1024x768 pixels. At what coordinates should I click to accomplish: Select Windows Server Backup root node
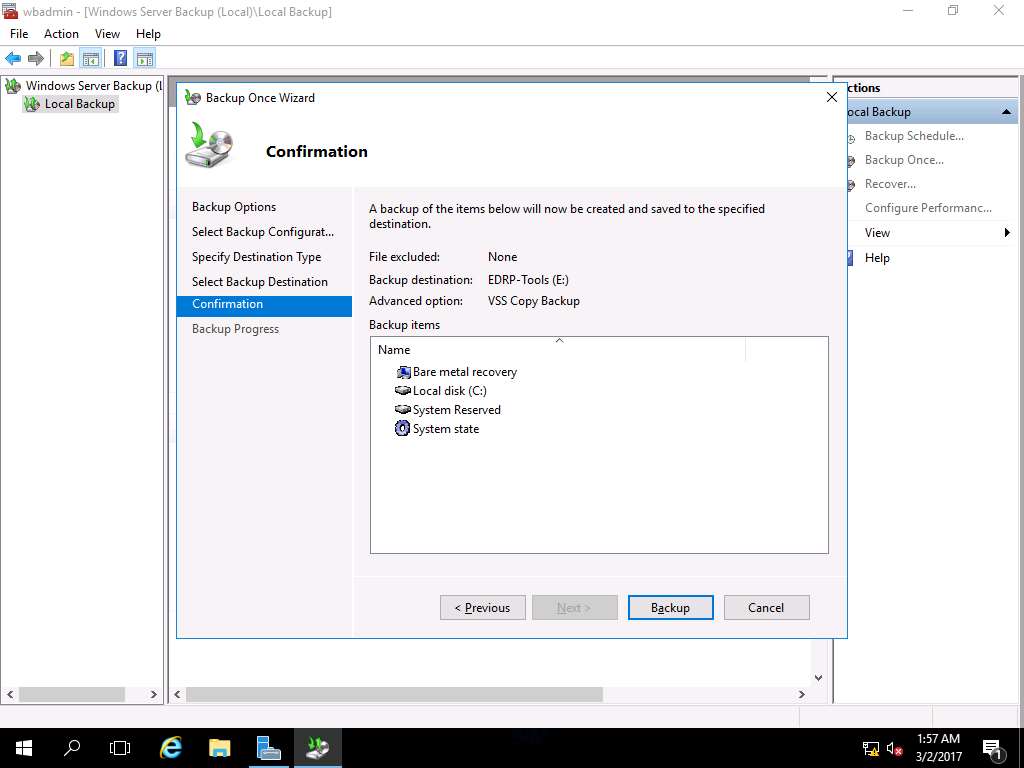click(x=93, y=86)
